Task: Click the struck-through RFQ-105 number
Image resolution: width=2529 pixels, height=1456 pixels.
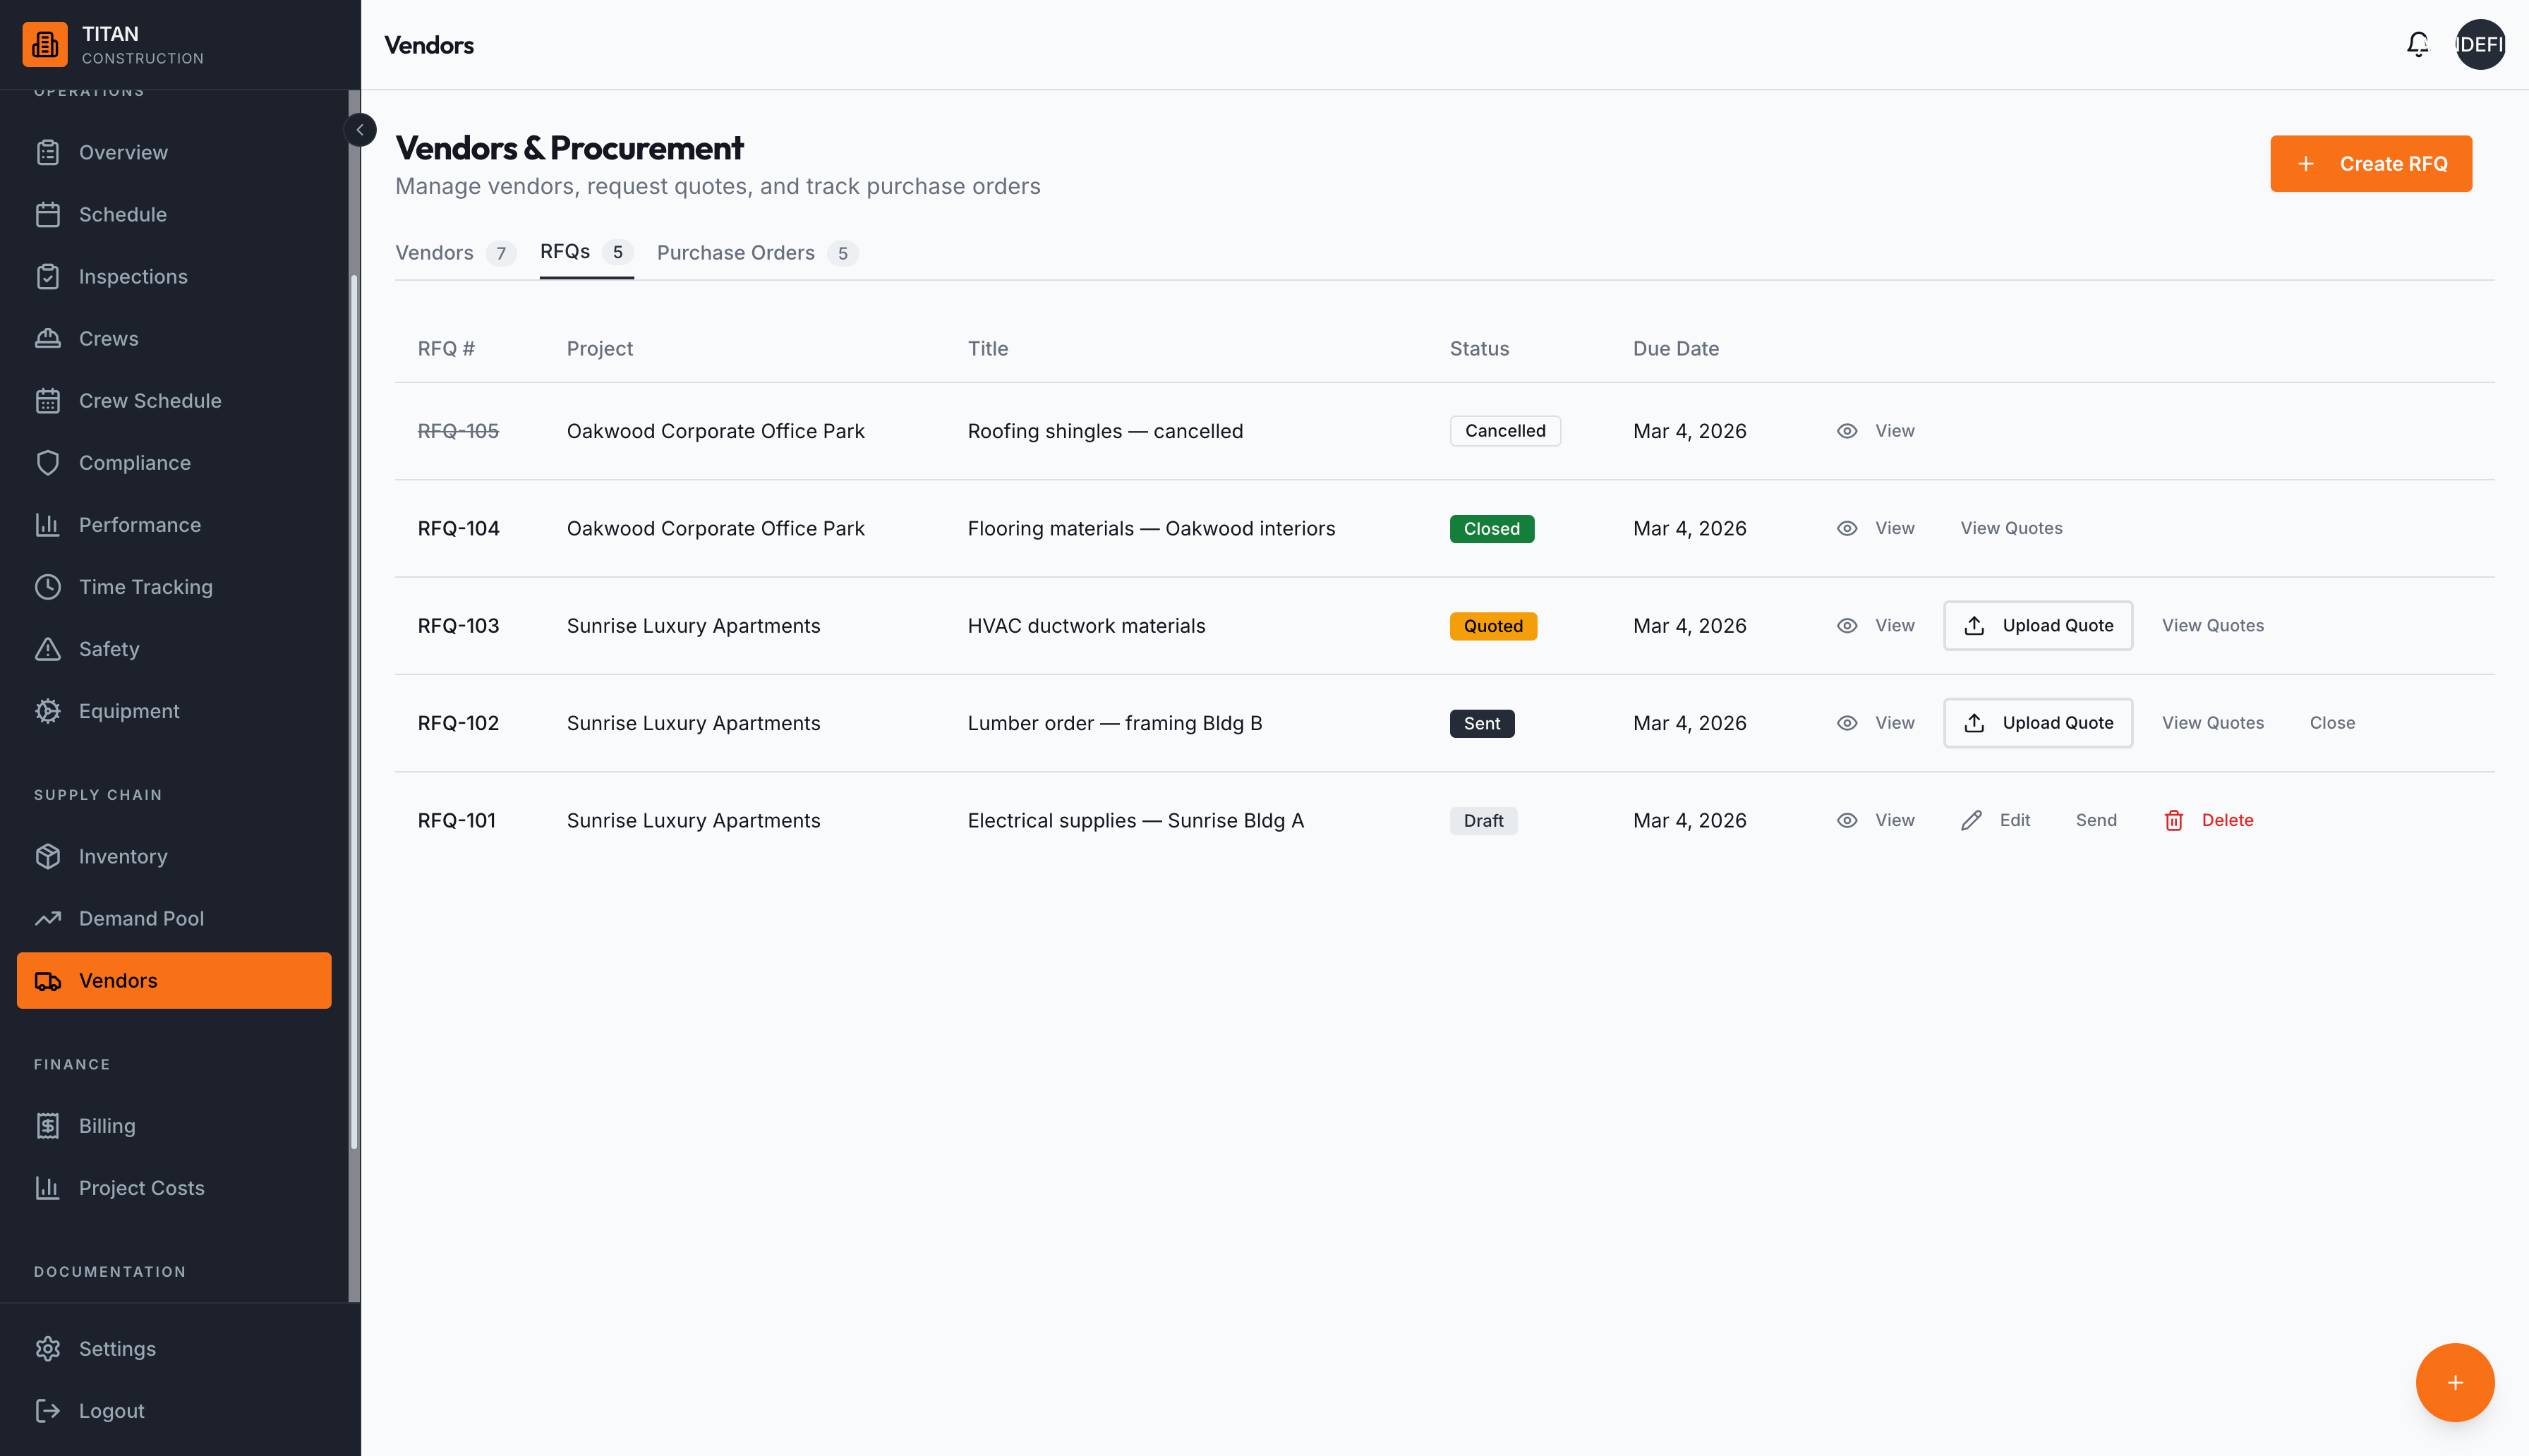Action: (x=458, y=430)
